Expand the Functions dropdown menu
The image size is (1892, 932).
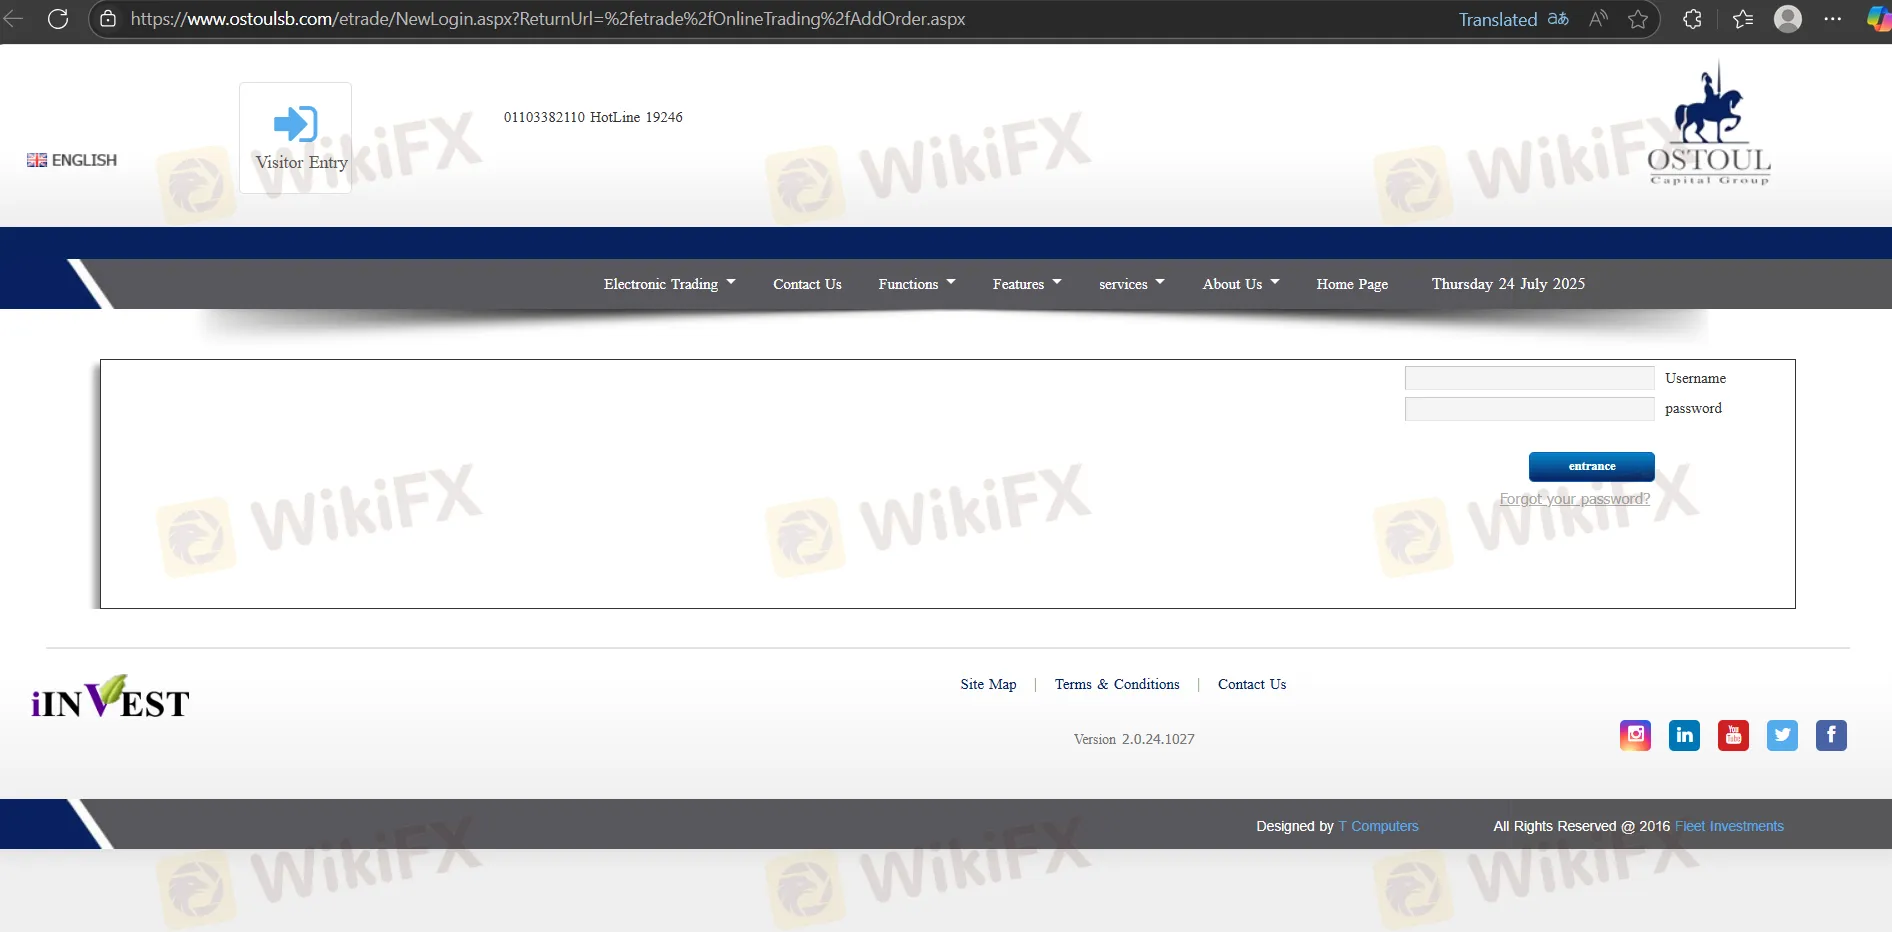click(916, 284)
